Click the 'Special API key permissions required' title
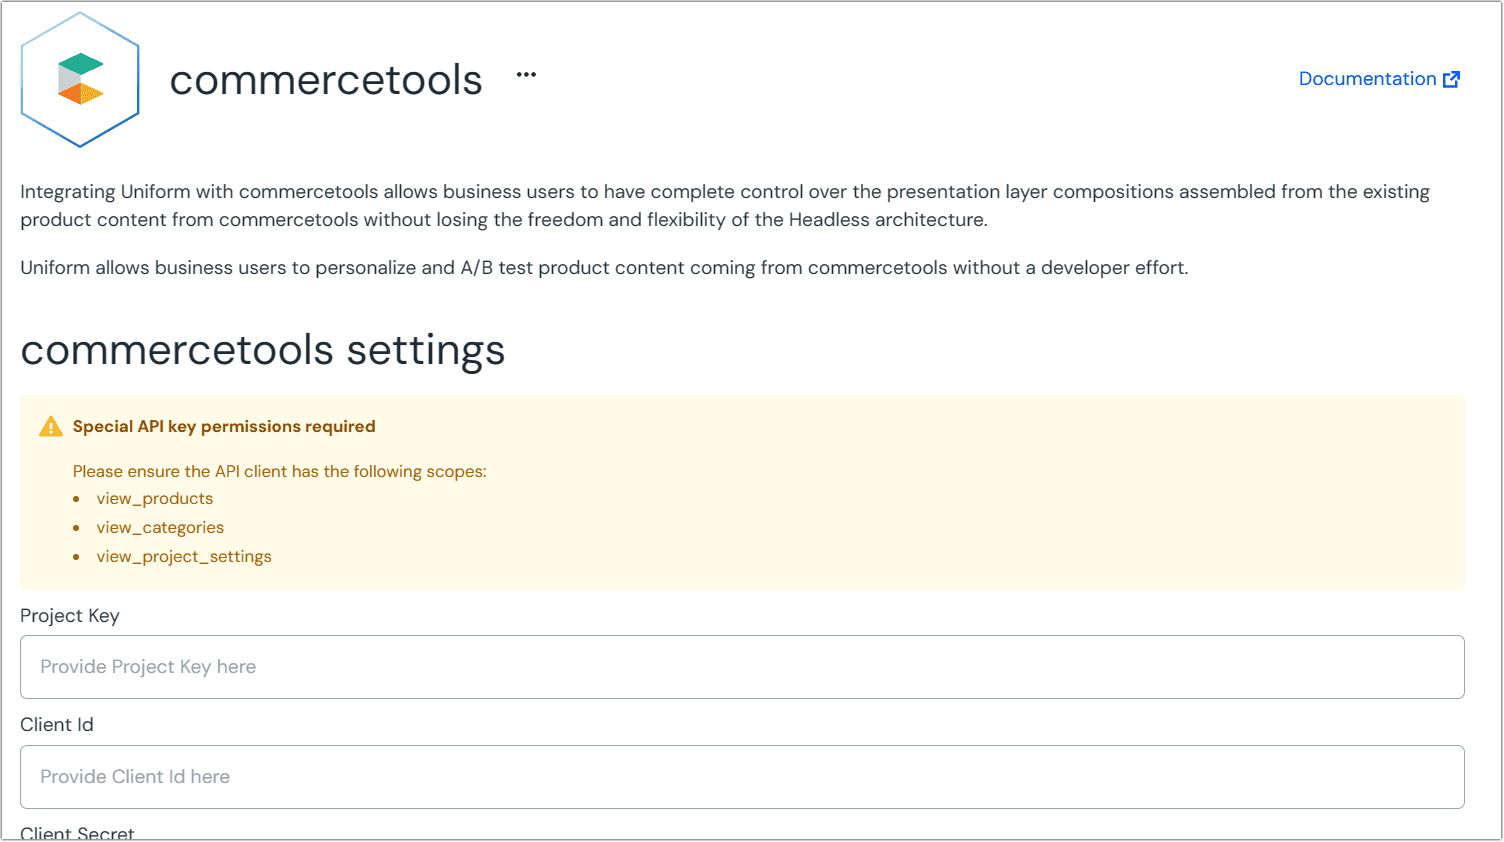This screenshot has width=1504, height=842. pyautogui.click(x=224, y=427)
